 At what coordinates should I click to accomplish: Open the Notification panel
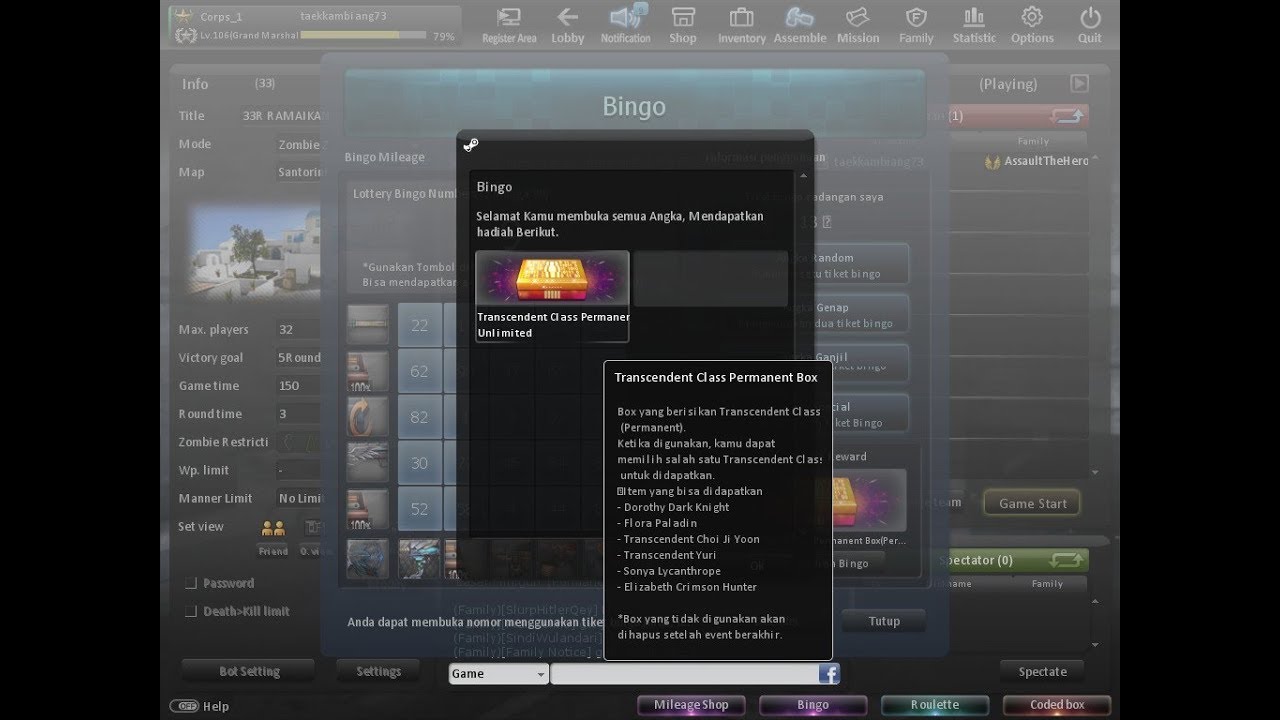[625, 25]
